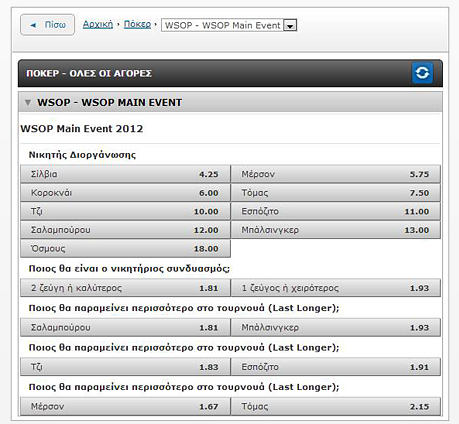Viewport: 459px width, 424px height.
Task: Bet on Σίλβια at 4.25
Action: coord(125,174)
